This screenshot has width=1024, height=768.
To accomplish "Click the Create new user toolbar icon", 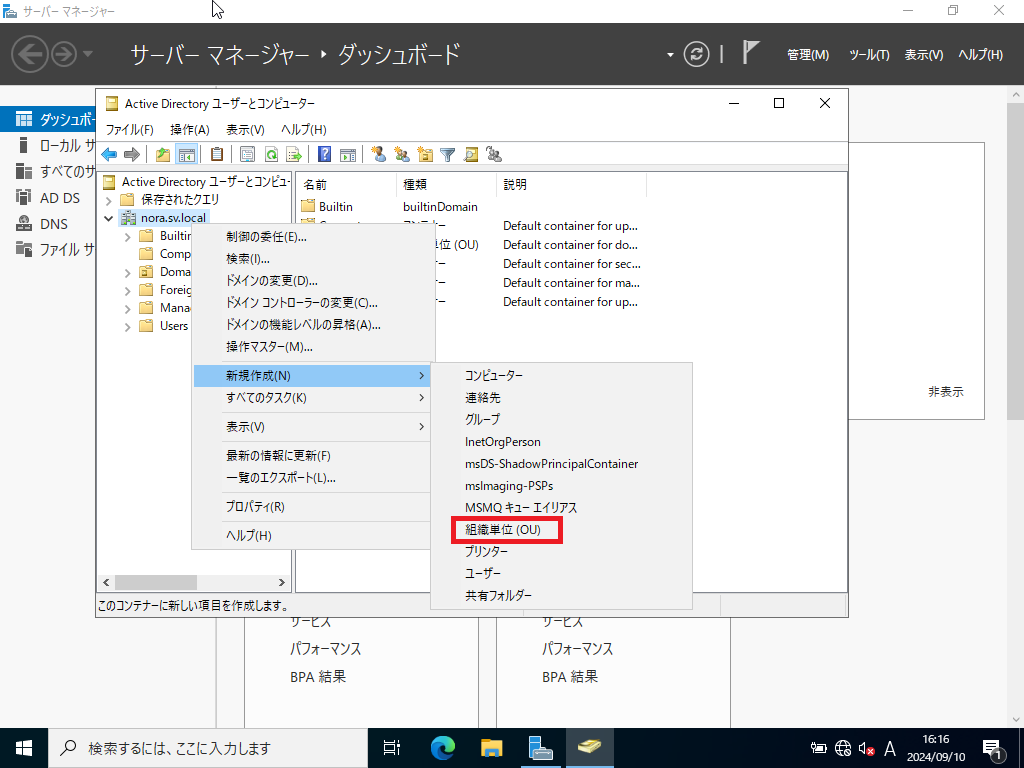I will pyautogui.click(x=378, y=155).
